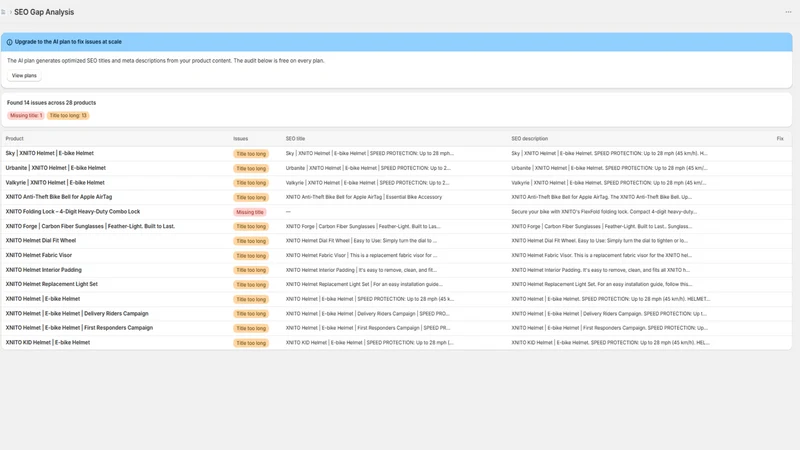
Task: Click the Product column header
Action: click(14, 139)
